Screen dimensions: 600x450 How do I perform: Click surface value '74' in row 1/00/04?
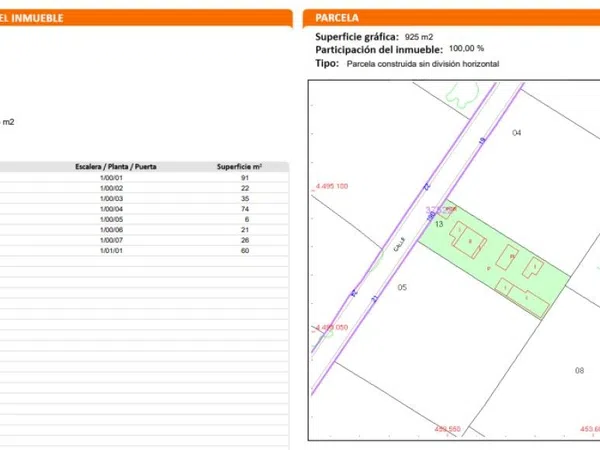pos(245,209)
